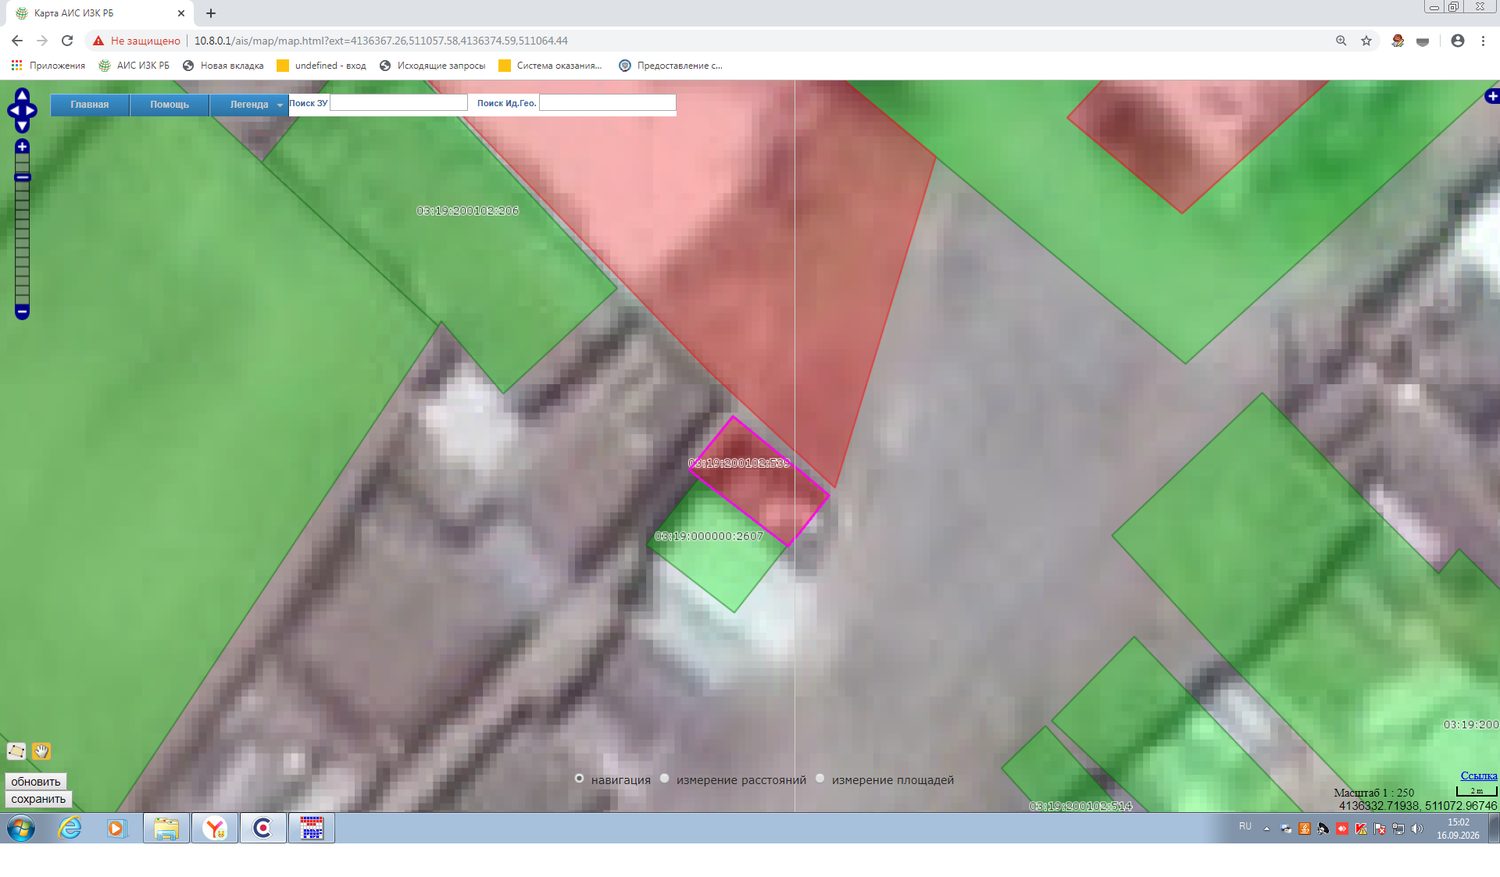The height and width of the screenshot is (877, 1500).
Task: Expand the layer switcher plus button
Action: coord(1492,96)
